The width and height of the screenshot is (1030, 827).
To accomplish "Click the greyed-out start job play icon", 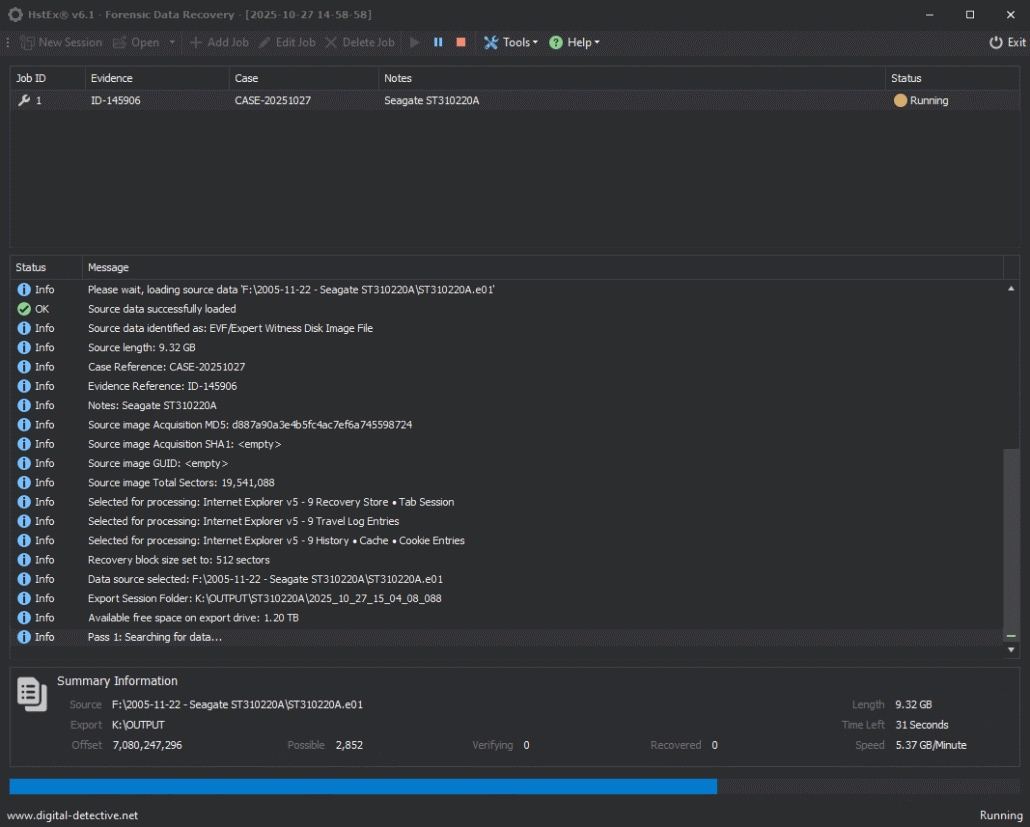I will point(415,42).
